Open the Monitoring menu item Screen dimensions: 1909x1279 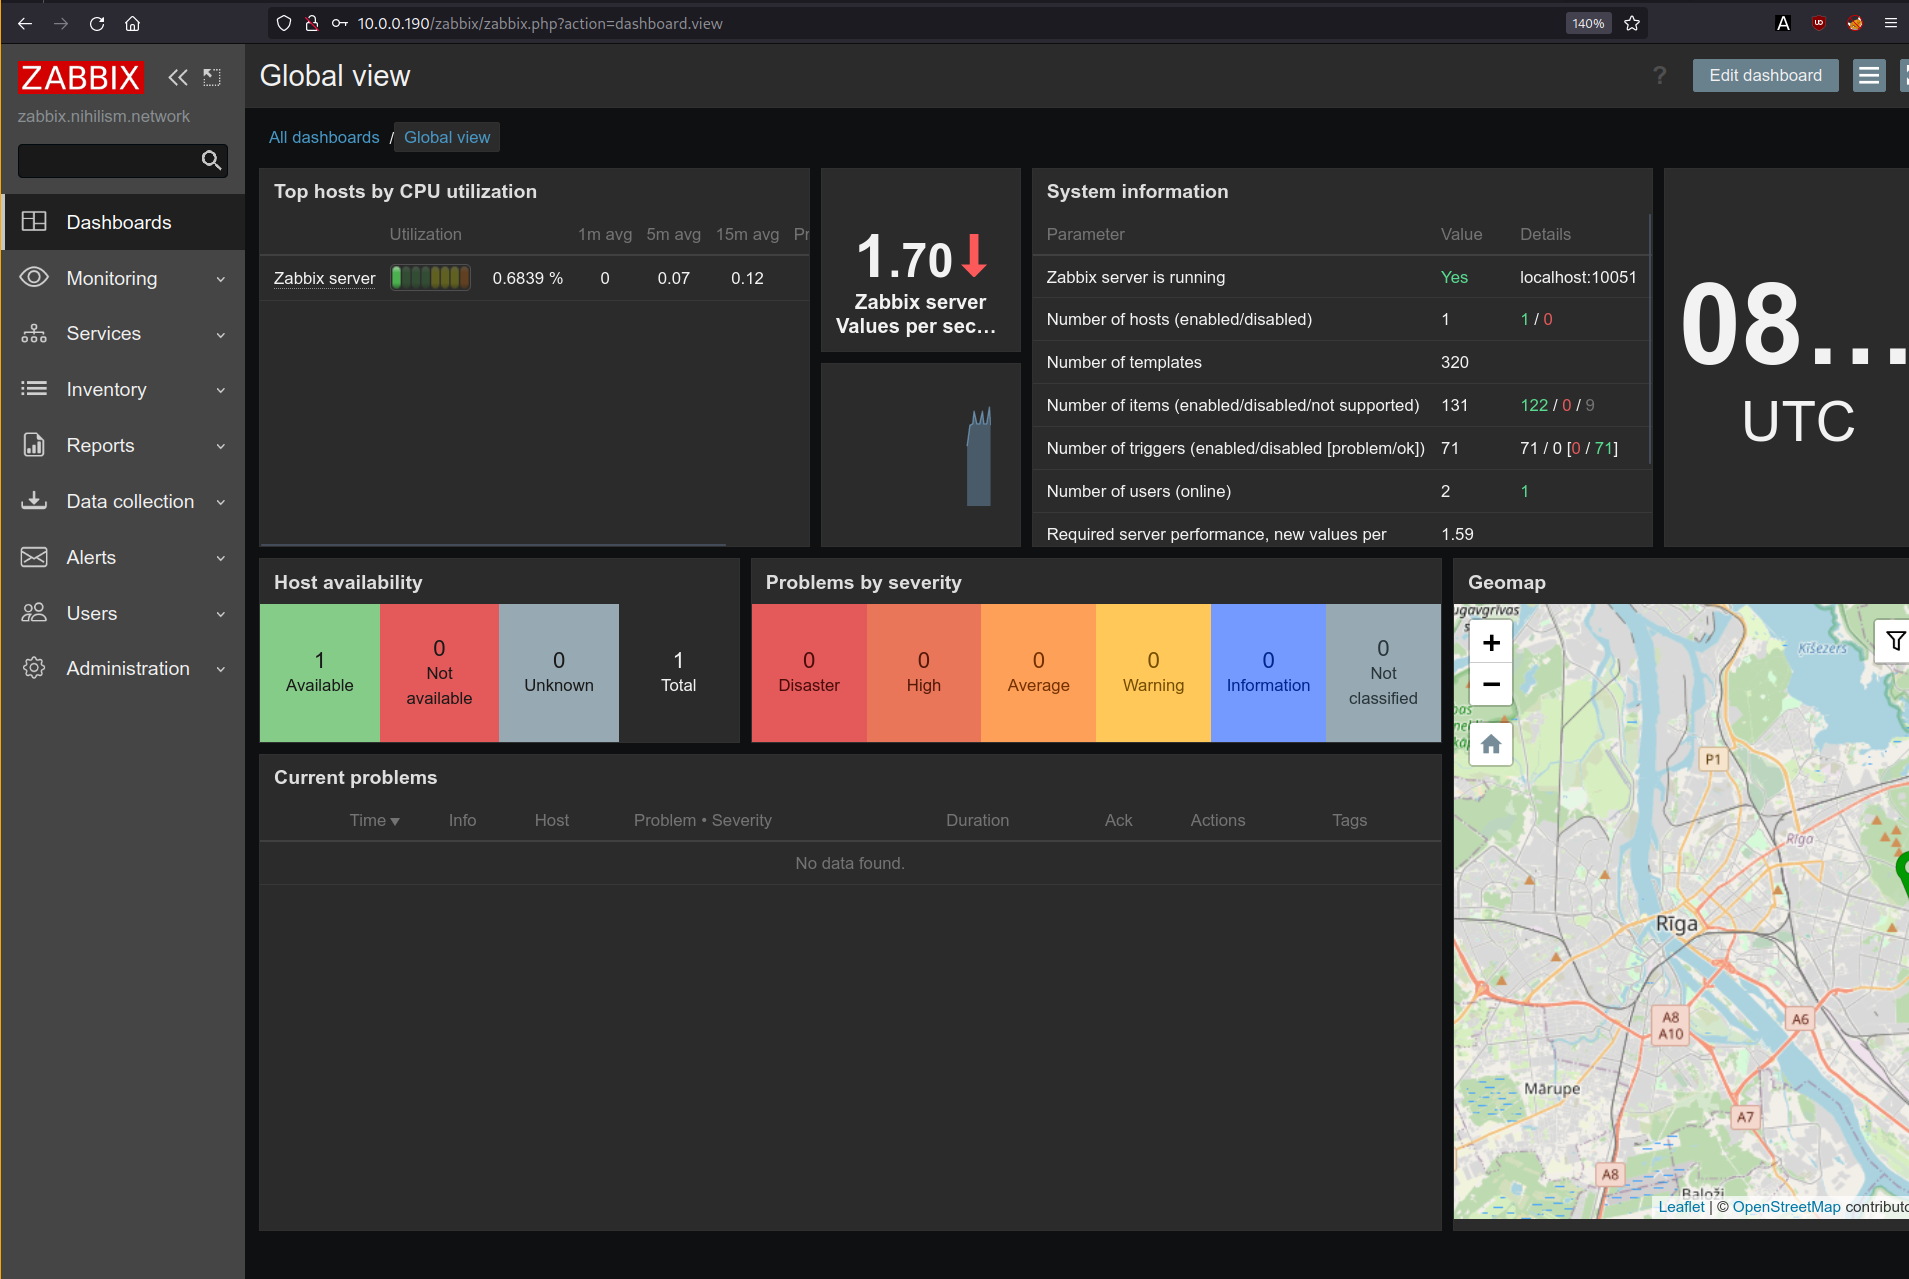coord(123,278)
